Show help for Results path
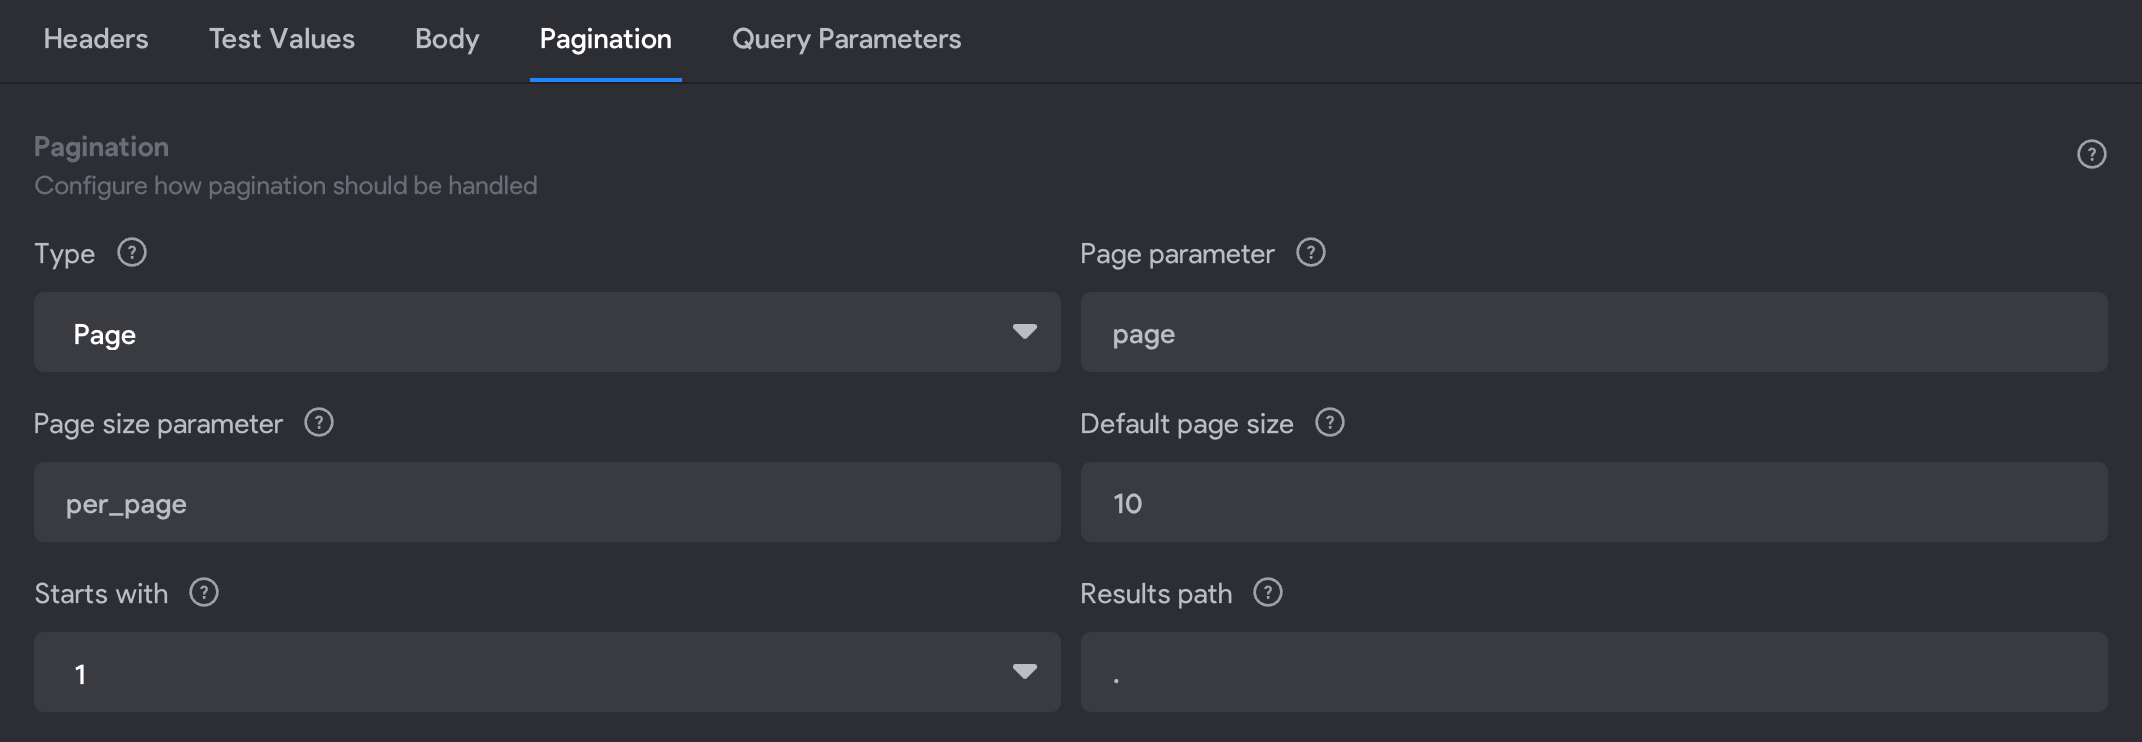This screenshot has width=2142, height=742. (1268, 593)
